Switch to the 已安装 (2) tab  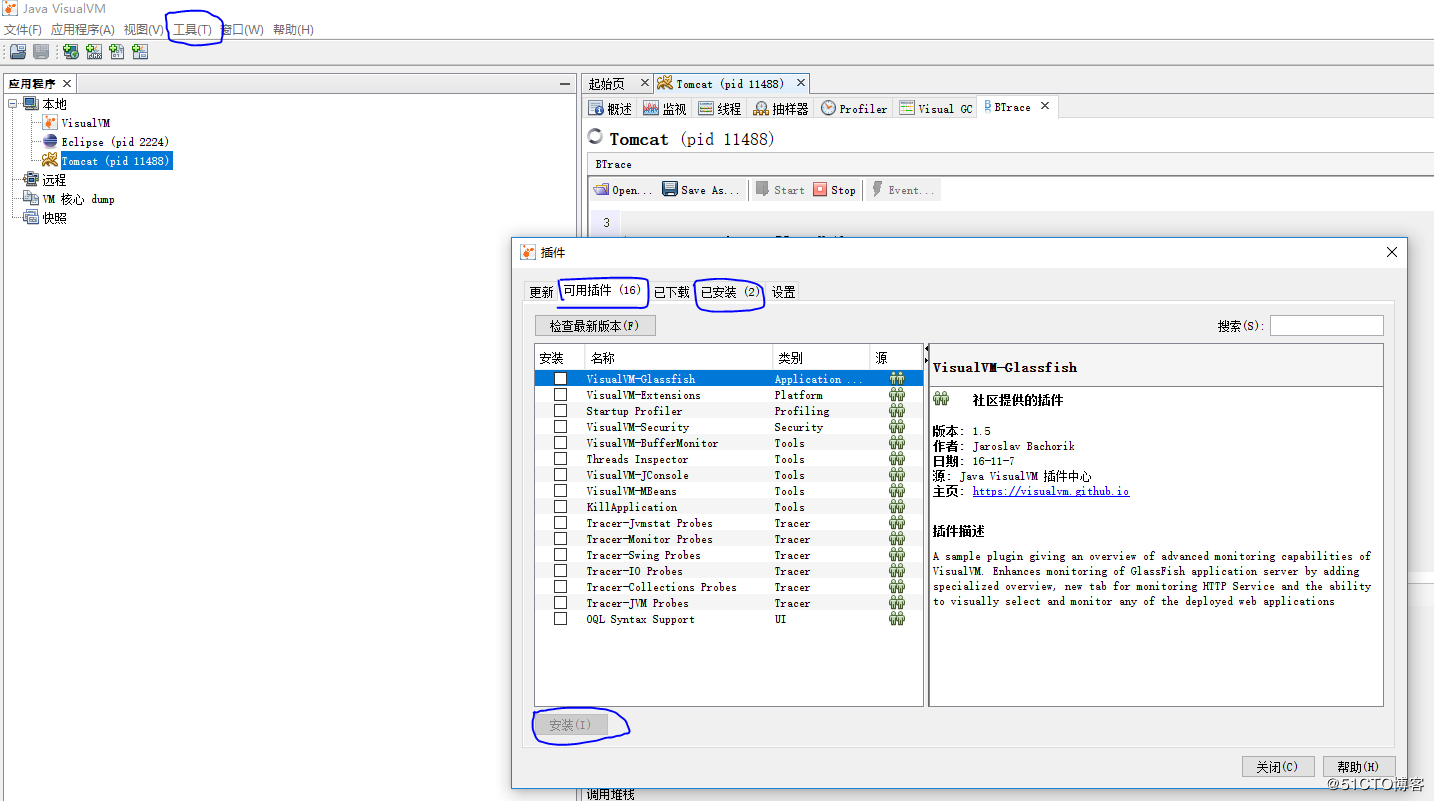730,292
